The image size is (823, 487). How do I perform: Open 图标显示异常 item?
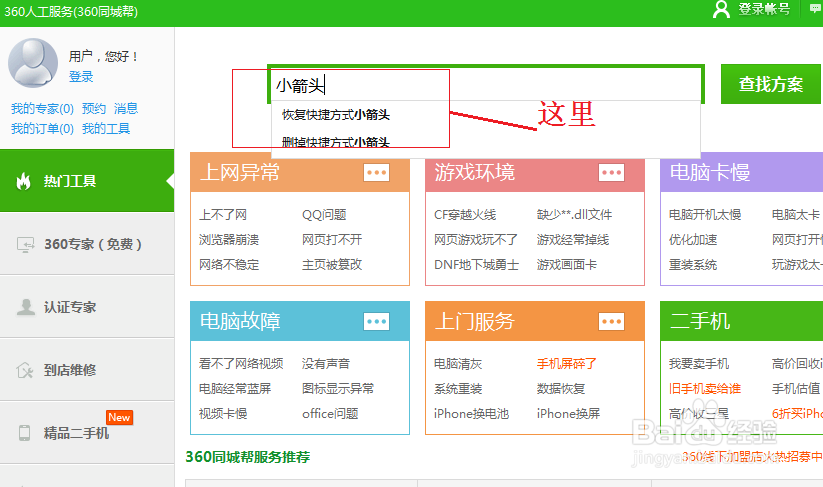(338, 389)
